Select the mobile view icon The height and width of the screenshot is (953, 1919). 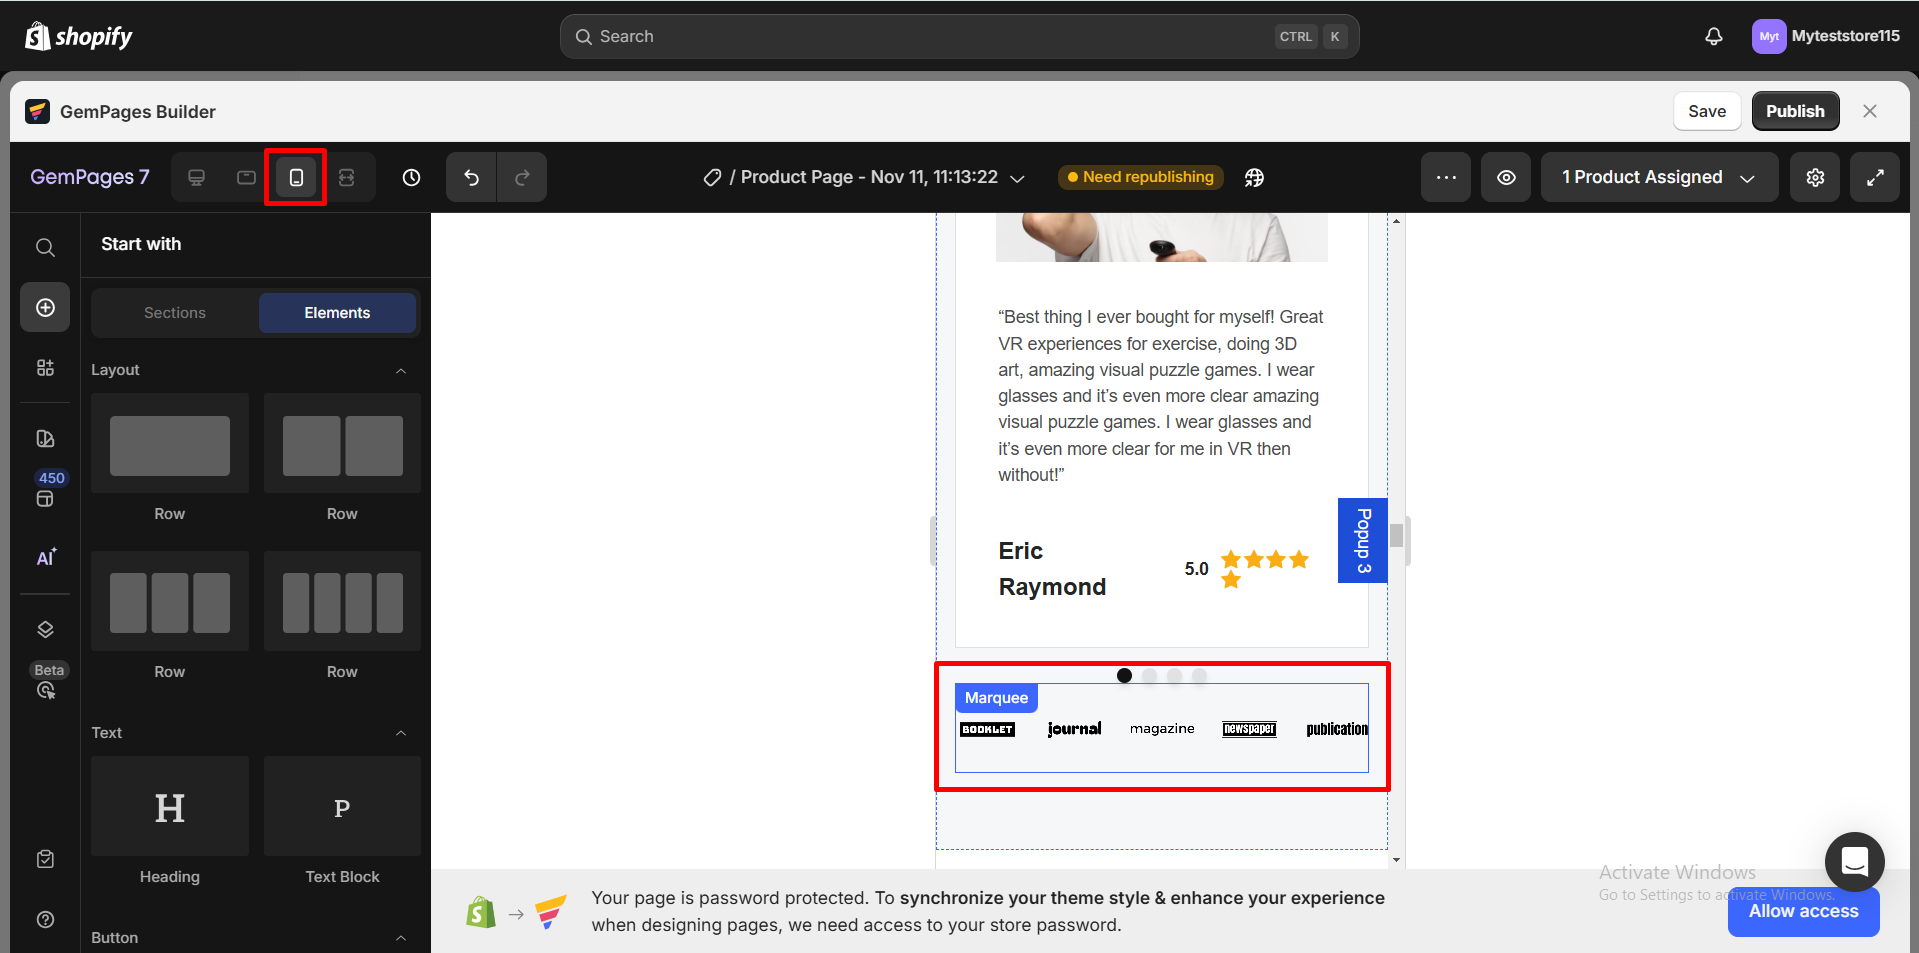click(x=296, y=177)
